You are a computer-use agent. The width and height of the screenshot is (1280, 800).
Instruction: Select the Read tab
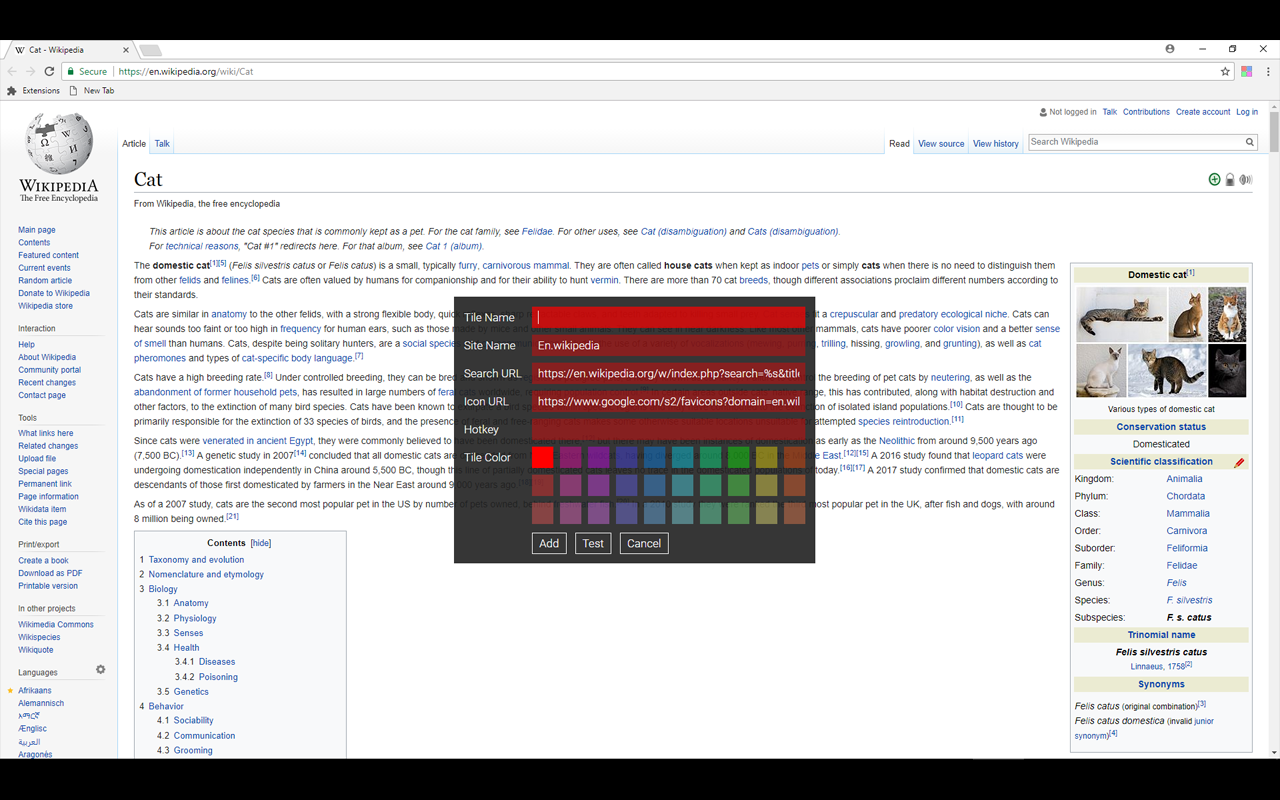899,144
